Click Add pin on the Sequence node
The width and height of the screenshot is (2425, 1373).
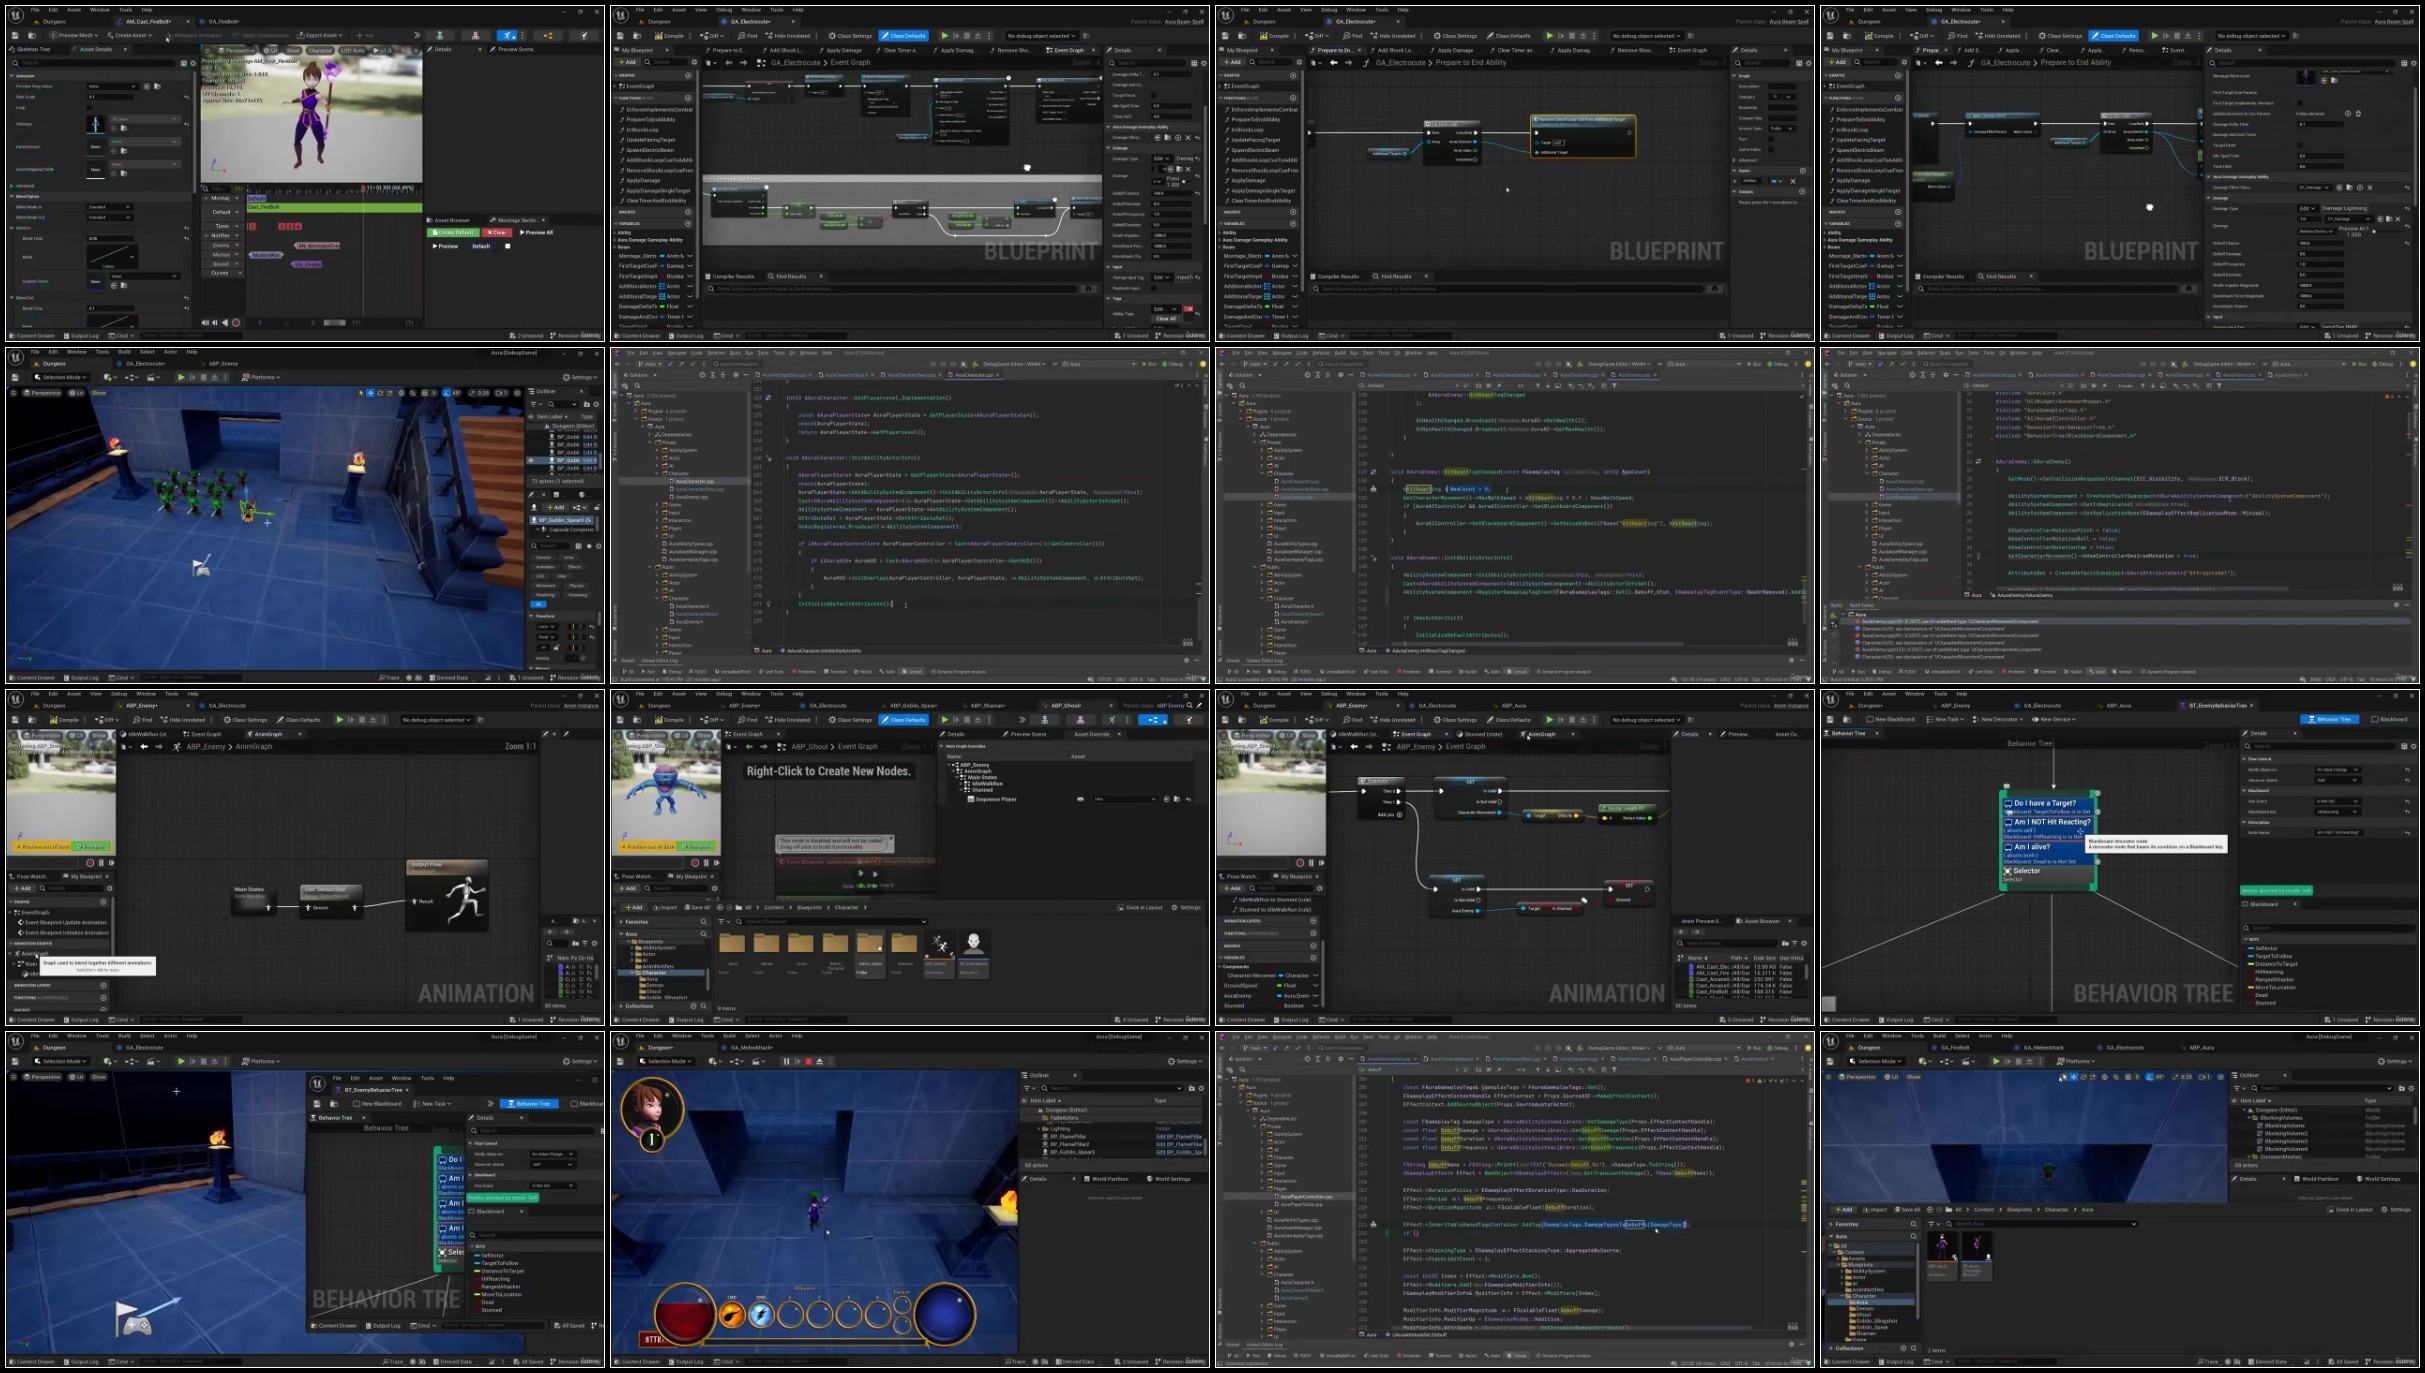pyautogui.click(x=1388, y=814)
